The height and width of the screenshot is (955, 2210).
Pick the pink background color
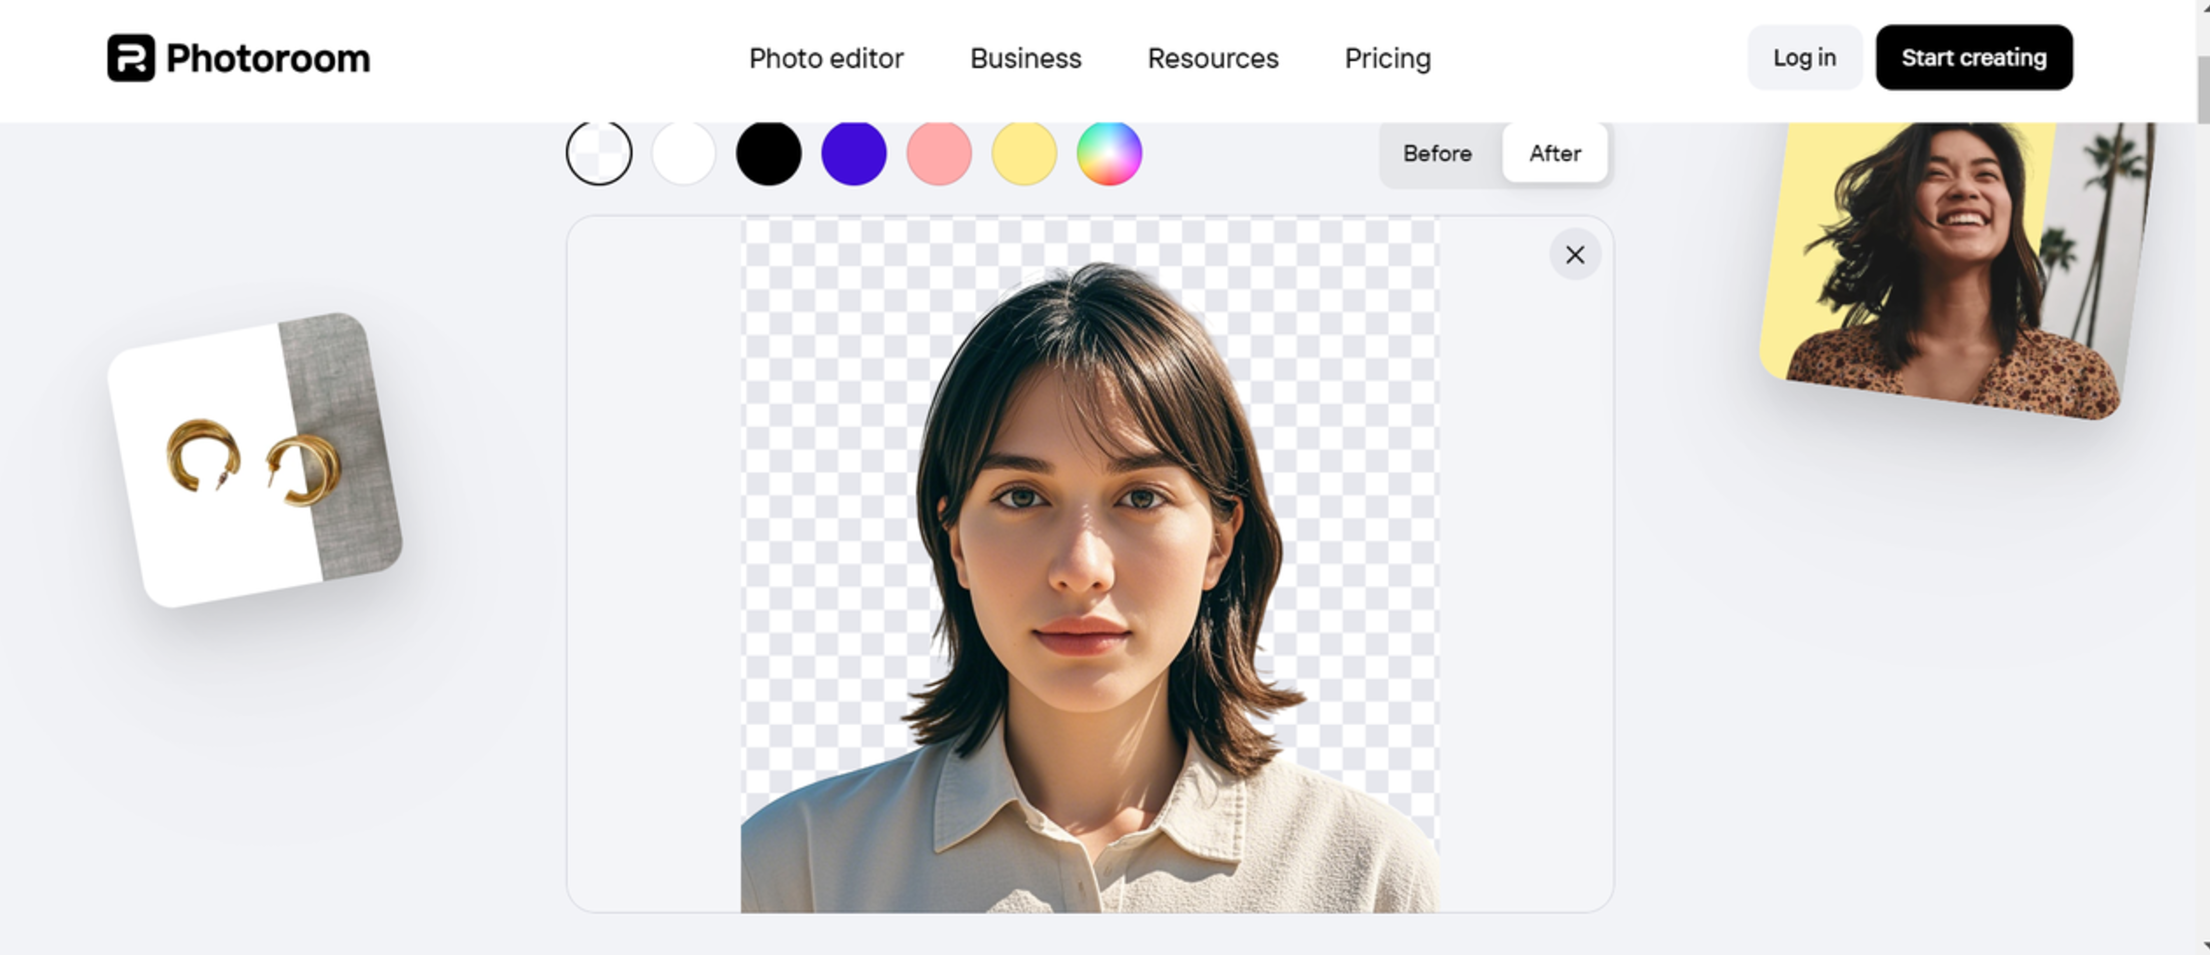[939, 153]
